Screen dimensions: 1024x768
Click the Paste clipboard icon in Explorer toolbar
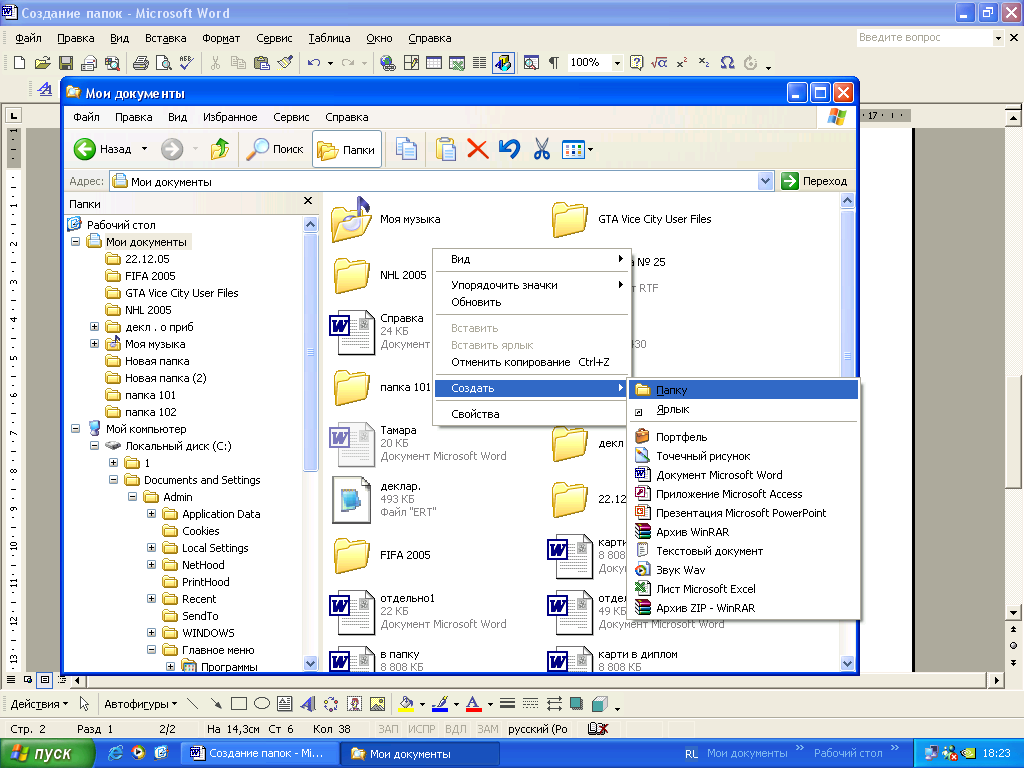[445, 150]
